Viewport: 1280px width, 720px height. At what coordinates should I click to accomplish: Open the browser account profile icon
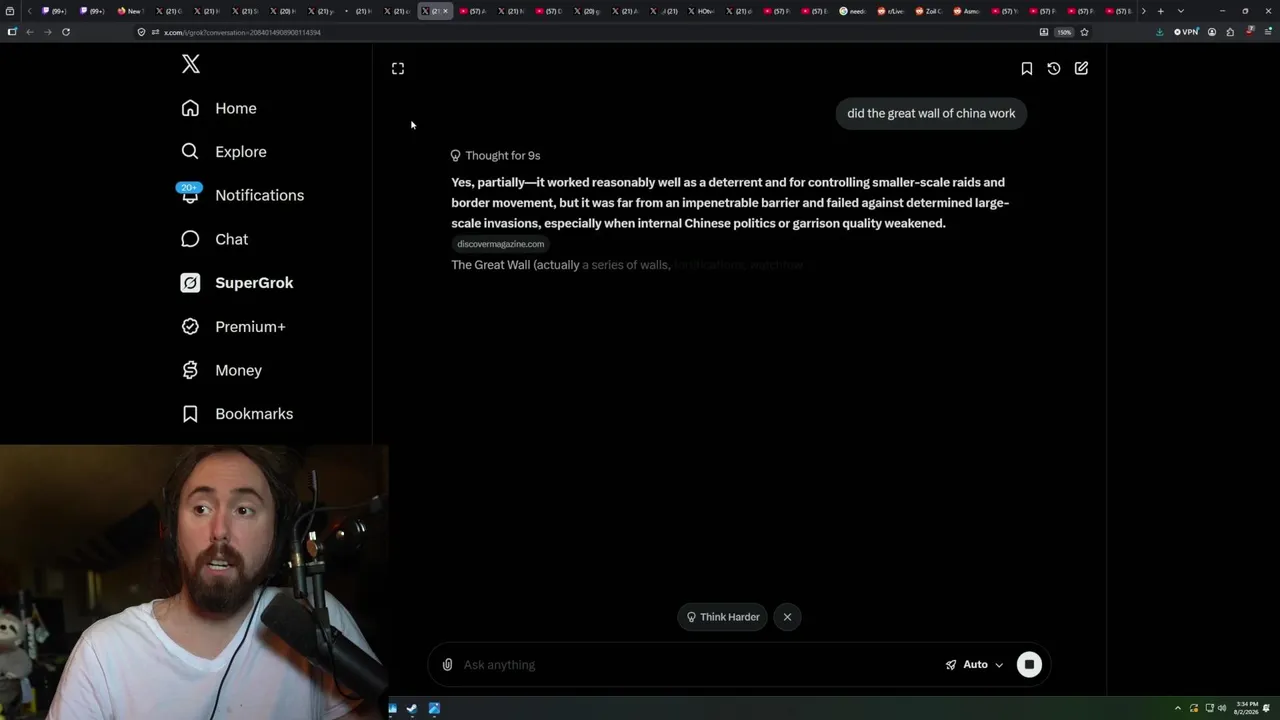[x=1212, y=32]
